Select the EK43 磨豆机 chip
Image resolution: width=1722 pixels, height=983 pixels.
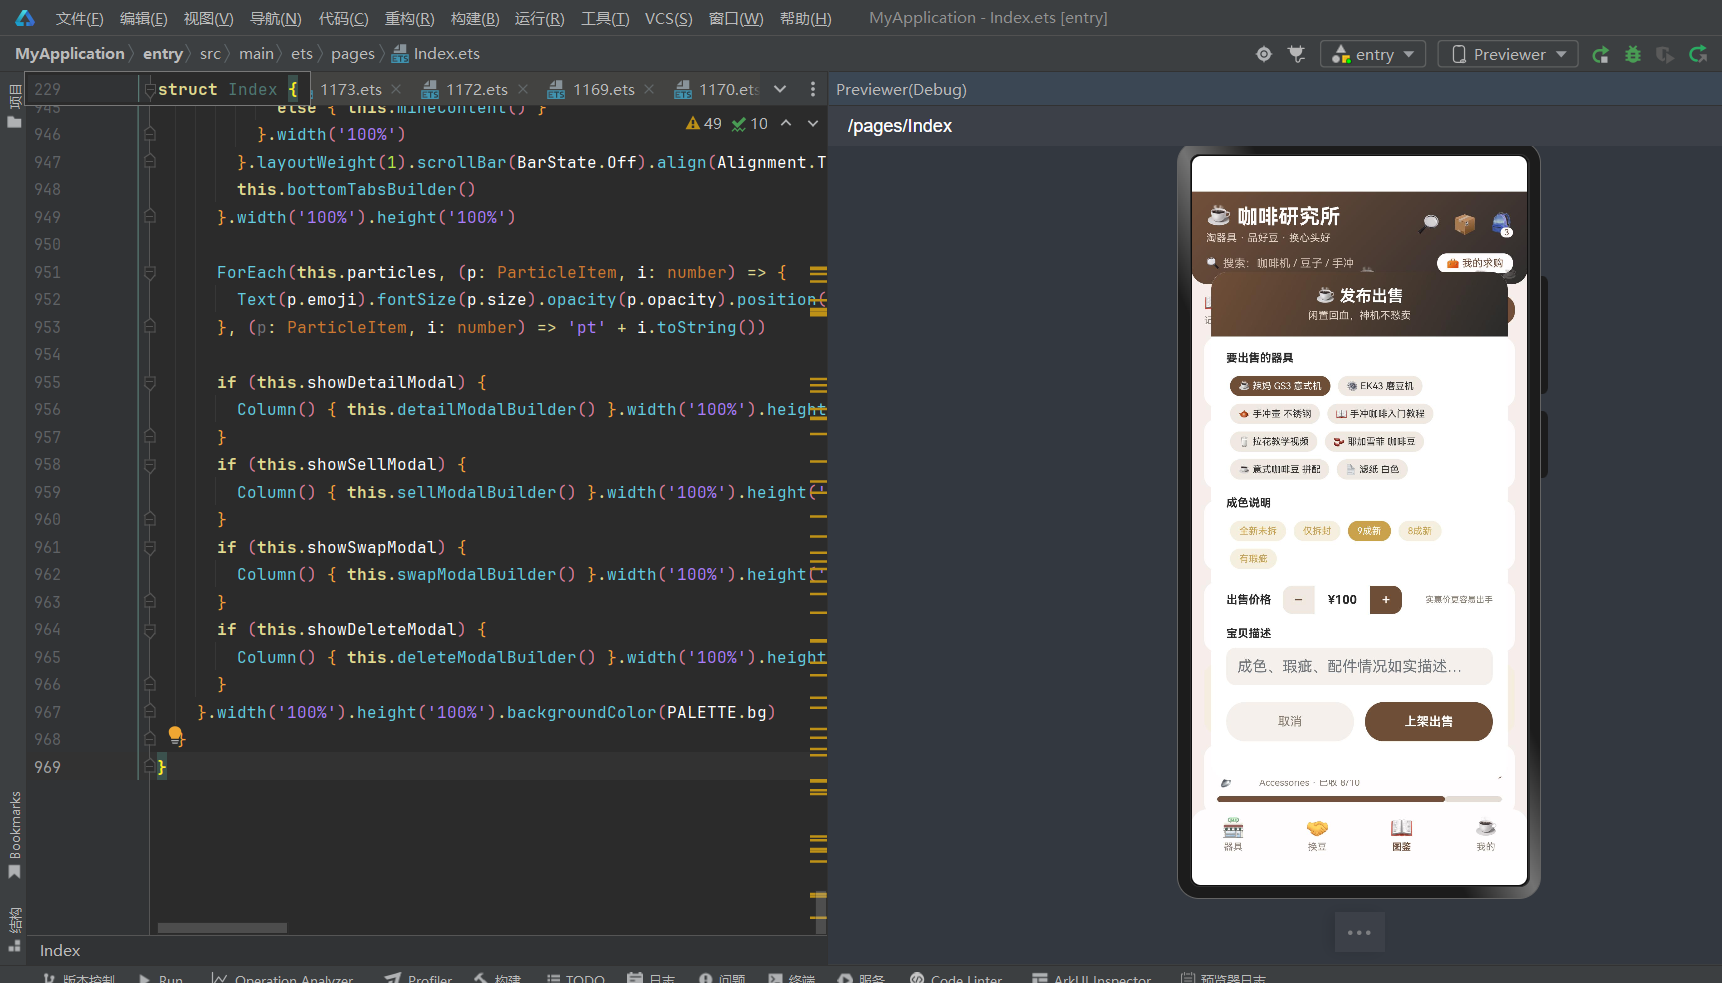1380,386
